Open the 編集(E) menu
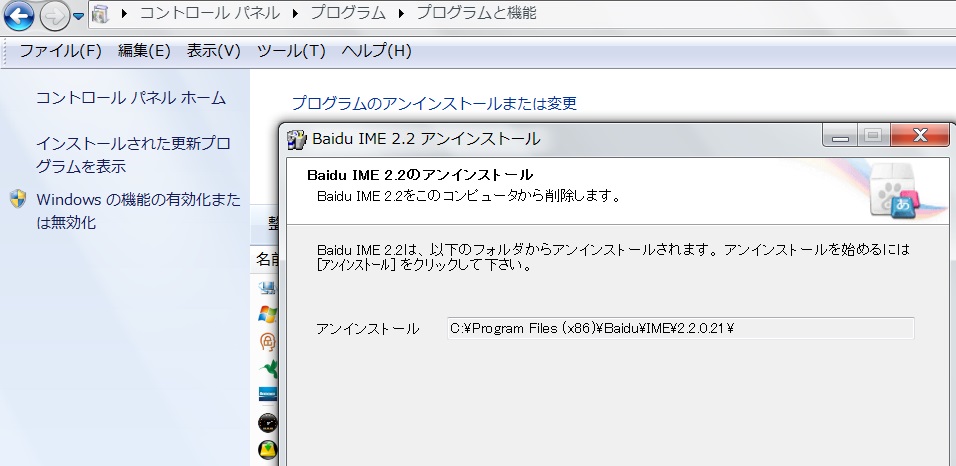 [x=144, y=51]
